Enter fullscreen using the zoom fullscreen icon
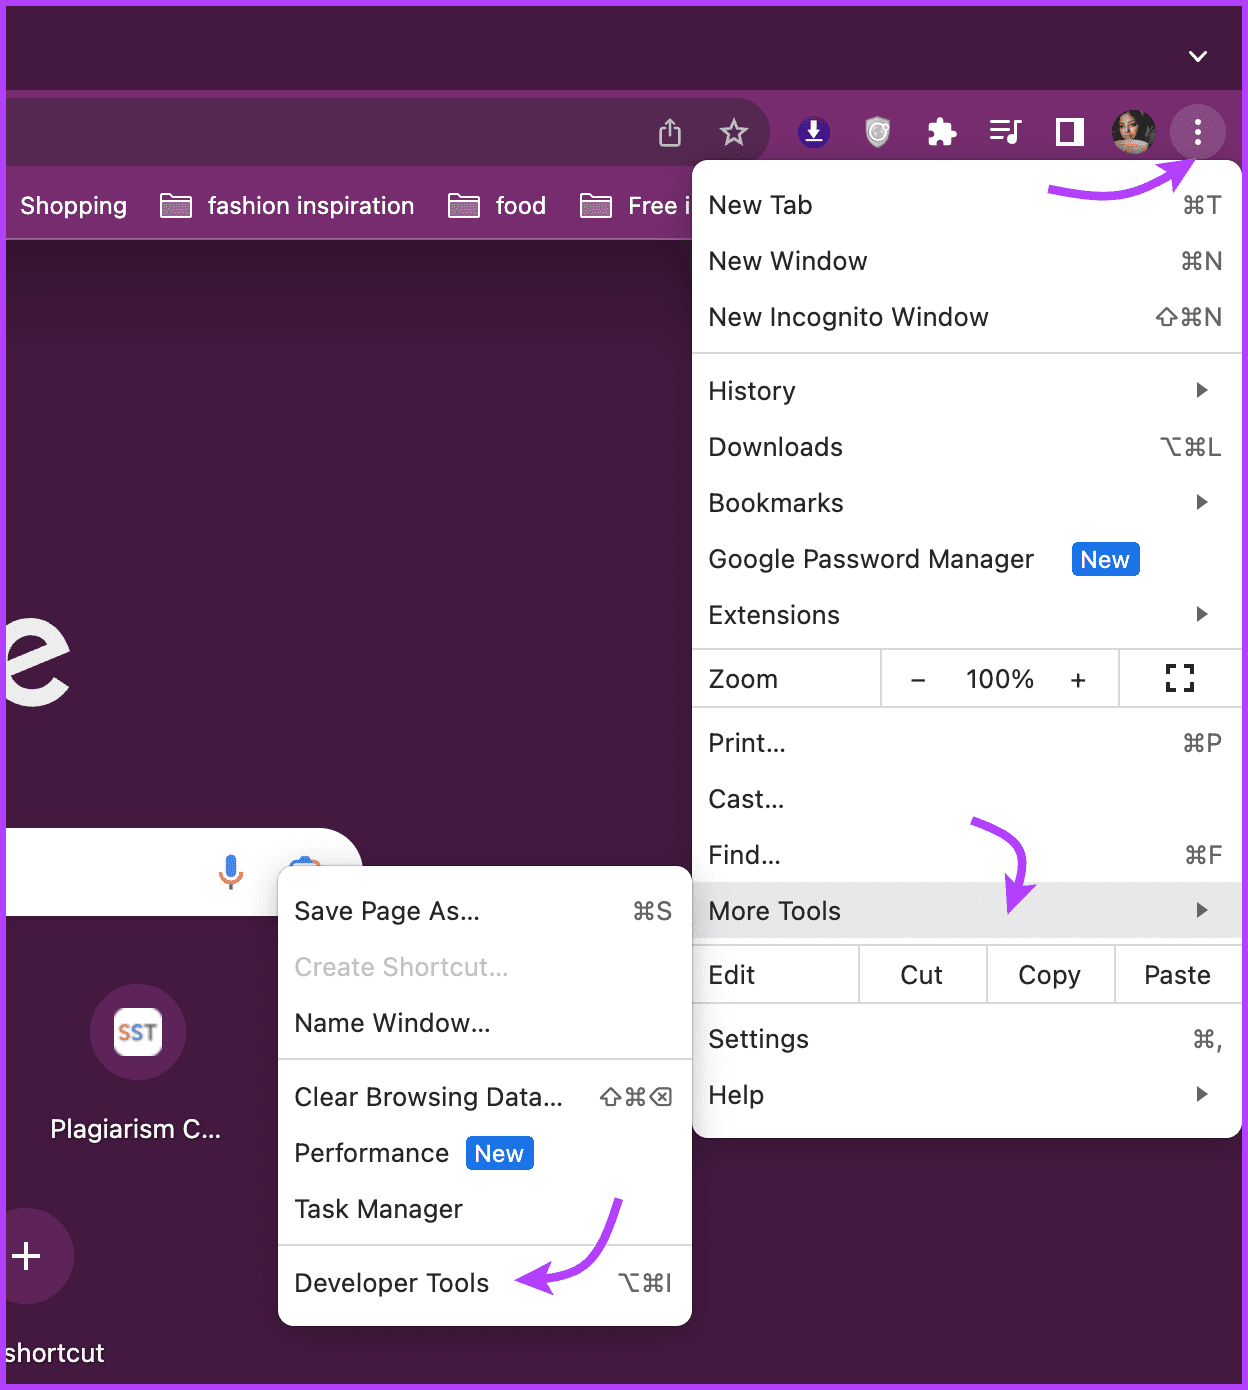 1180,678
